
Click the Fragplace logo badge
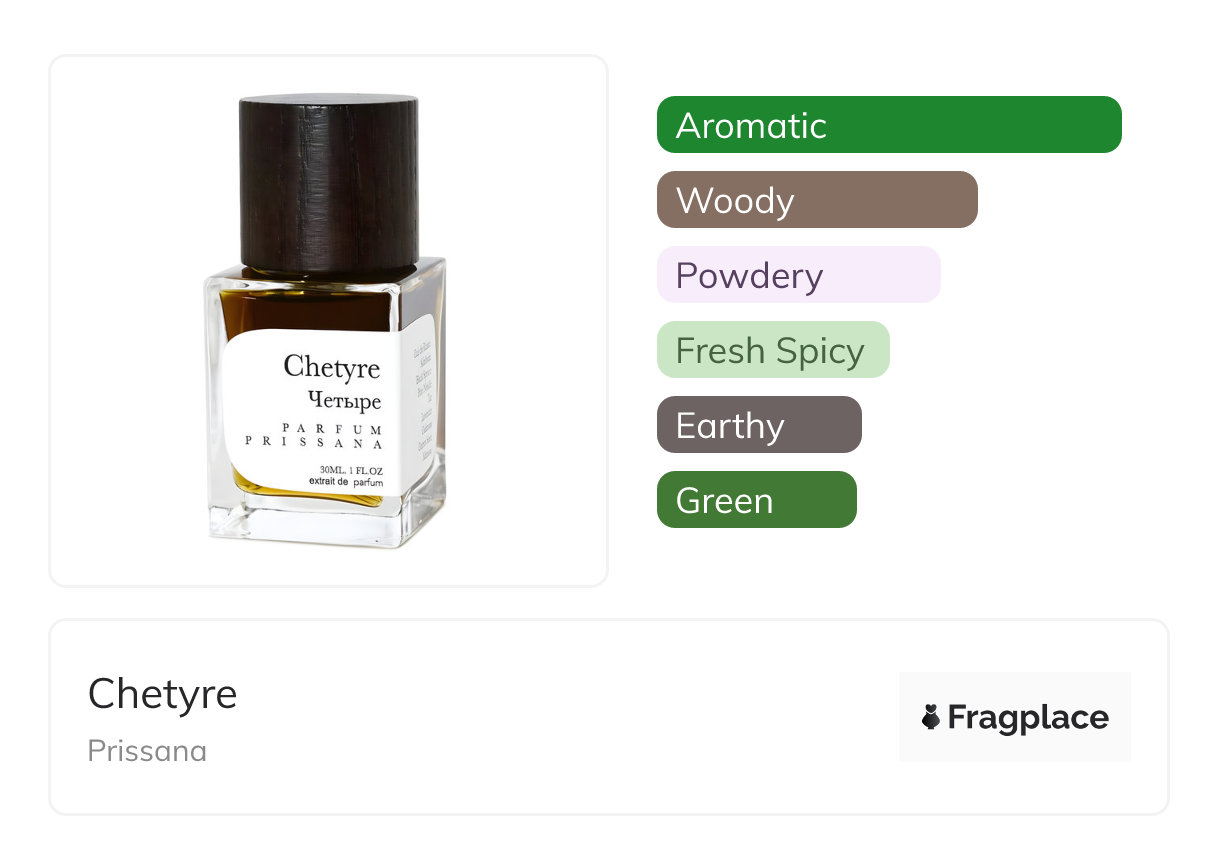pyautogui.click(x=1015, y=717)
